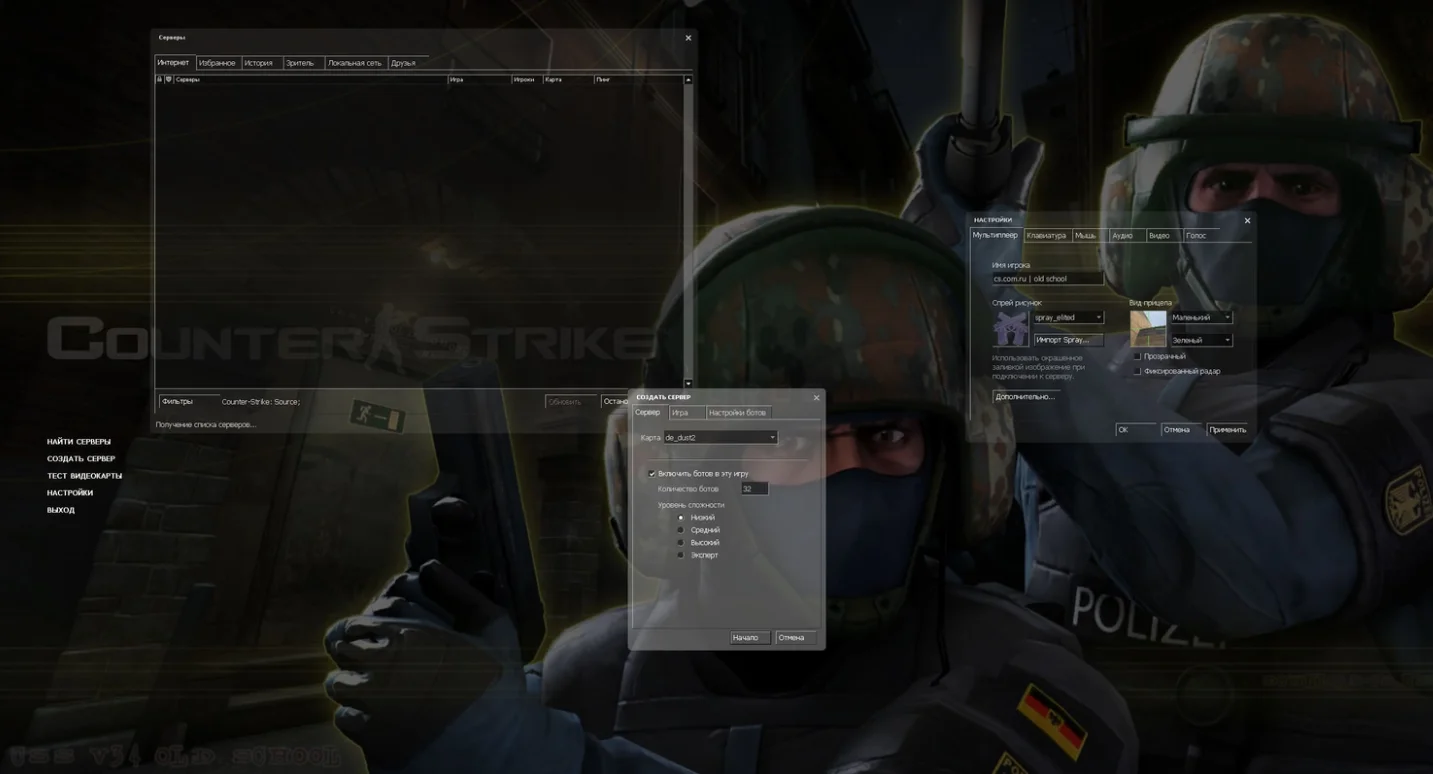Viewport: 1433px width, 774px height.
Task: Click the crosshair preview image
Action: pos(1148,328)
